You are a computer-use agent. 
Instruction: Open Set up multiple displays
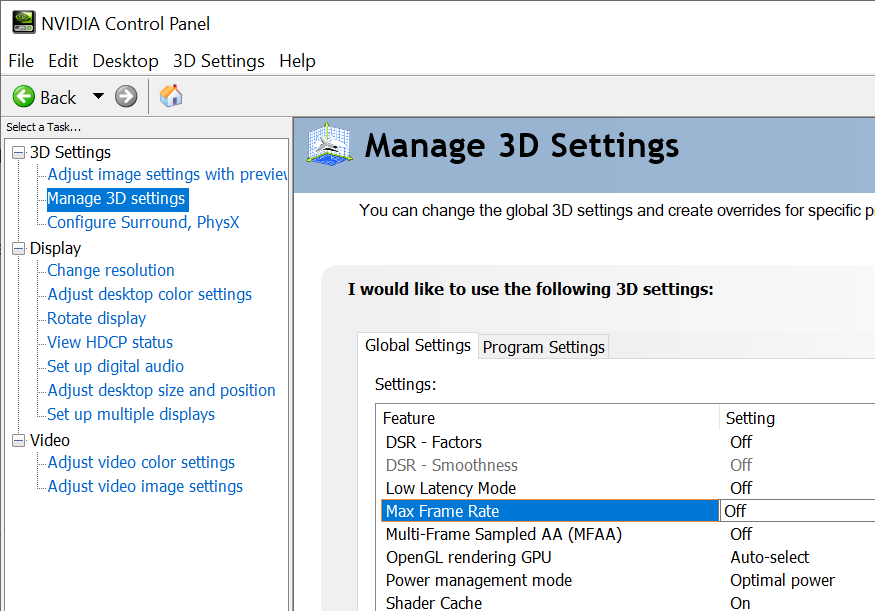(x=131, y=415)
